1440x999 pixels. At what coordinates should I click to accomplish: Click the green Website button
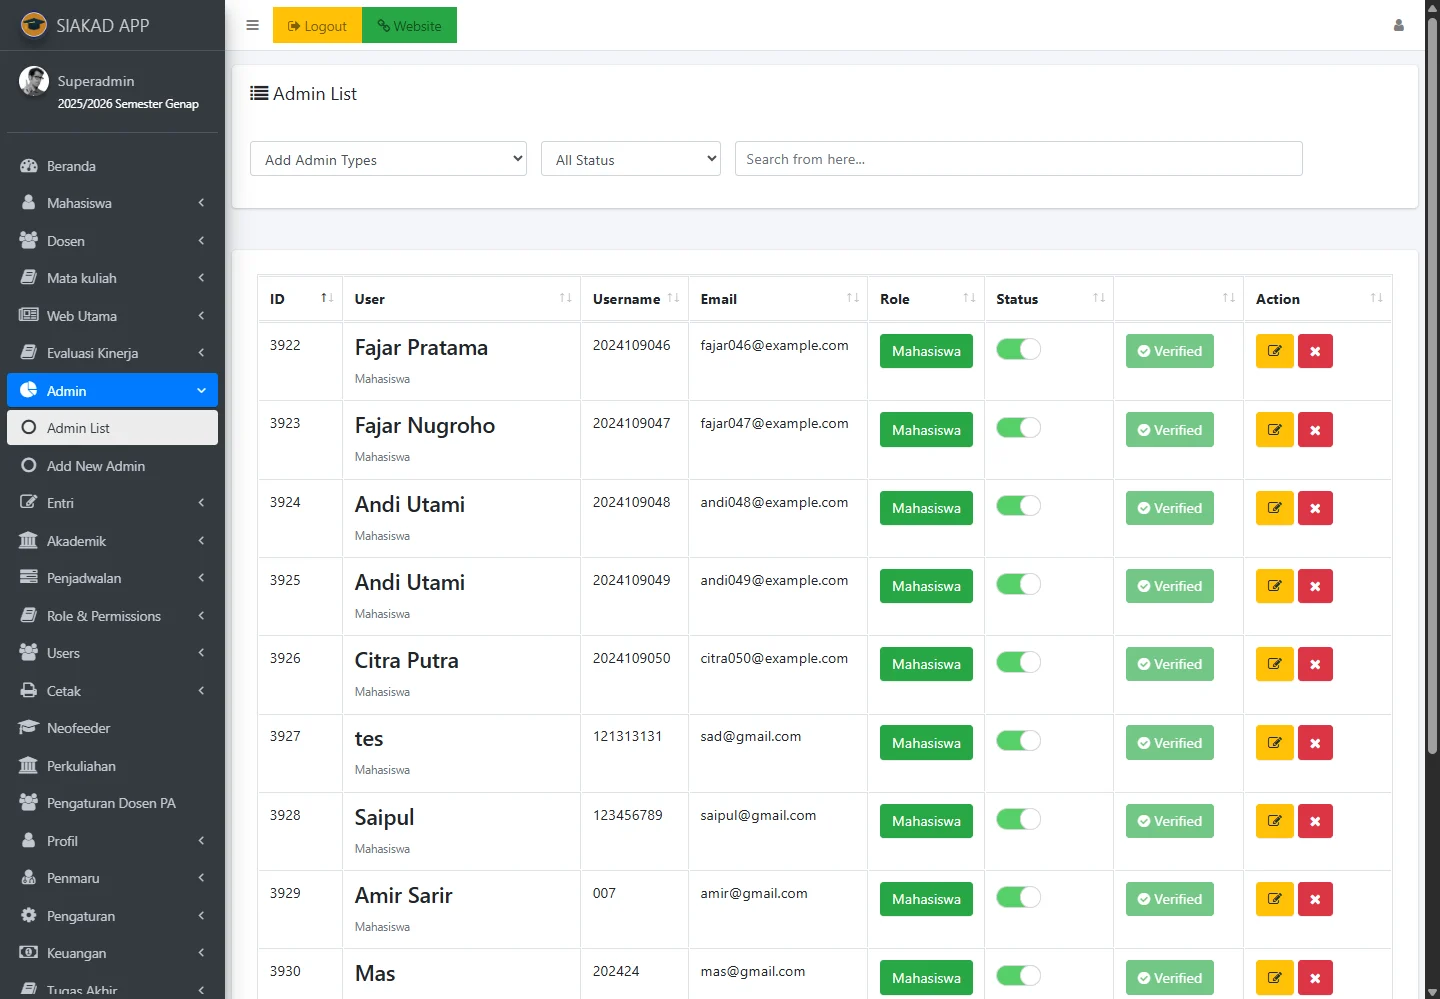[410, 26]
